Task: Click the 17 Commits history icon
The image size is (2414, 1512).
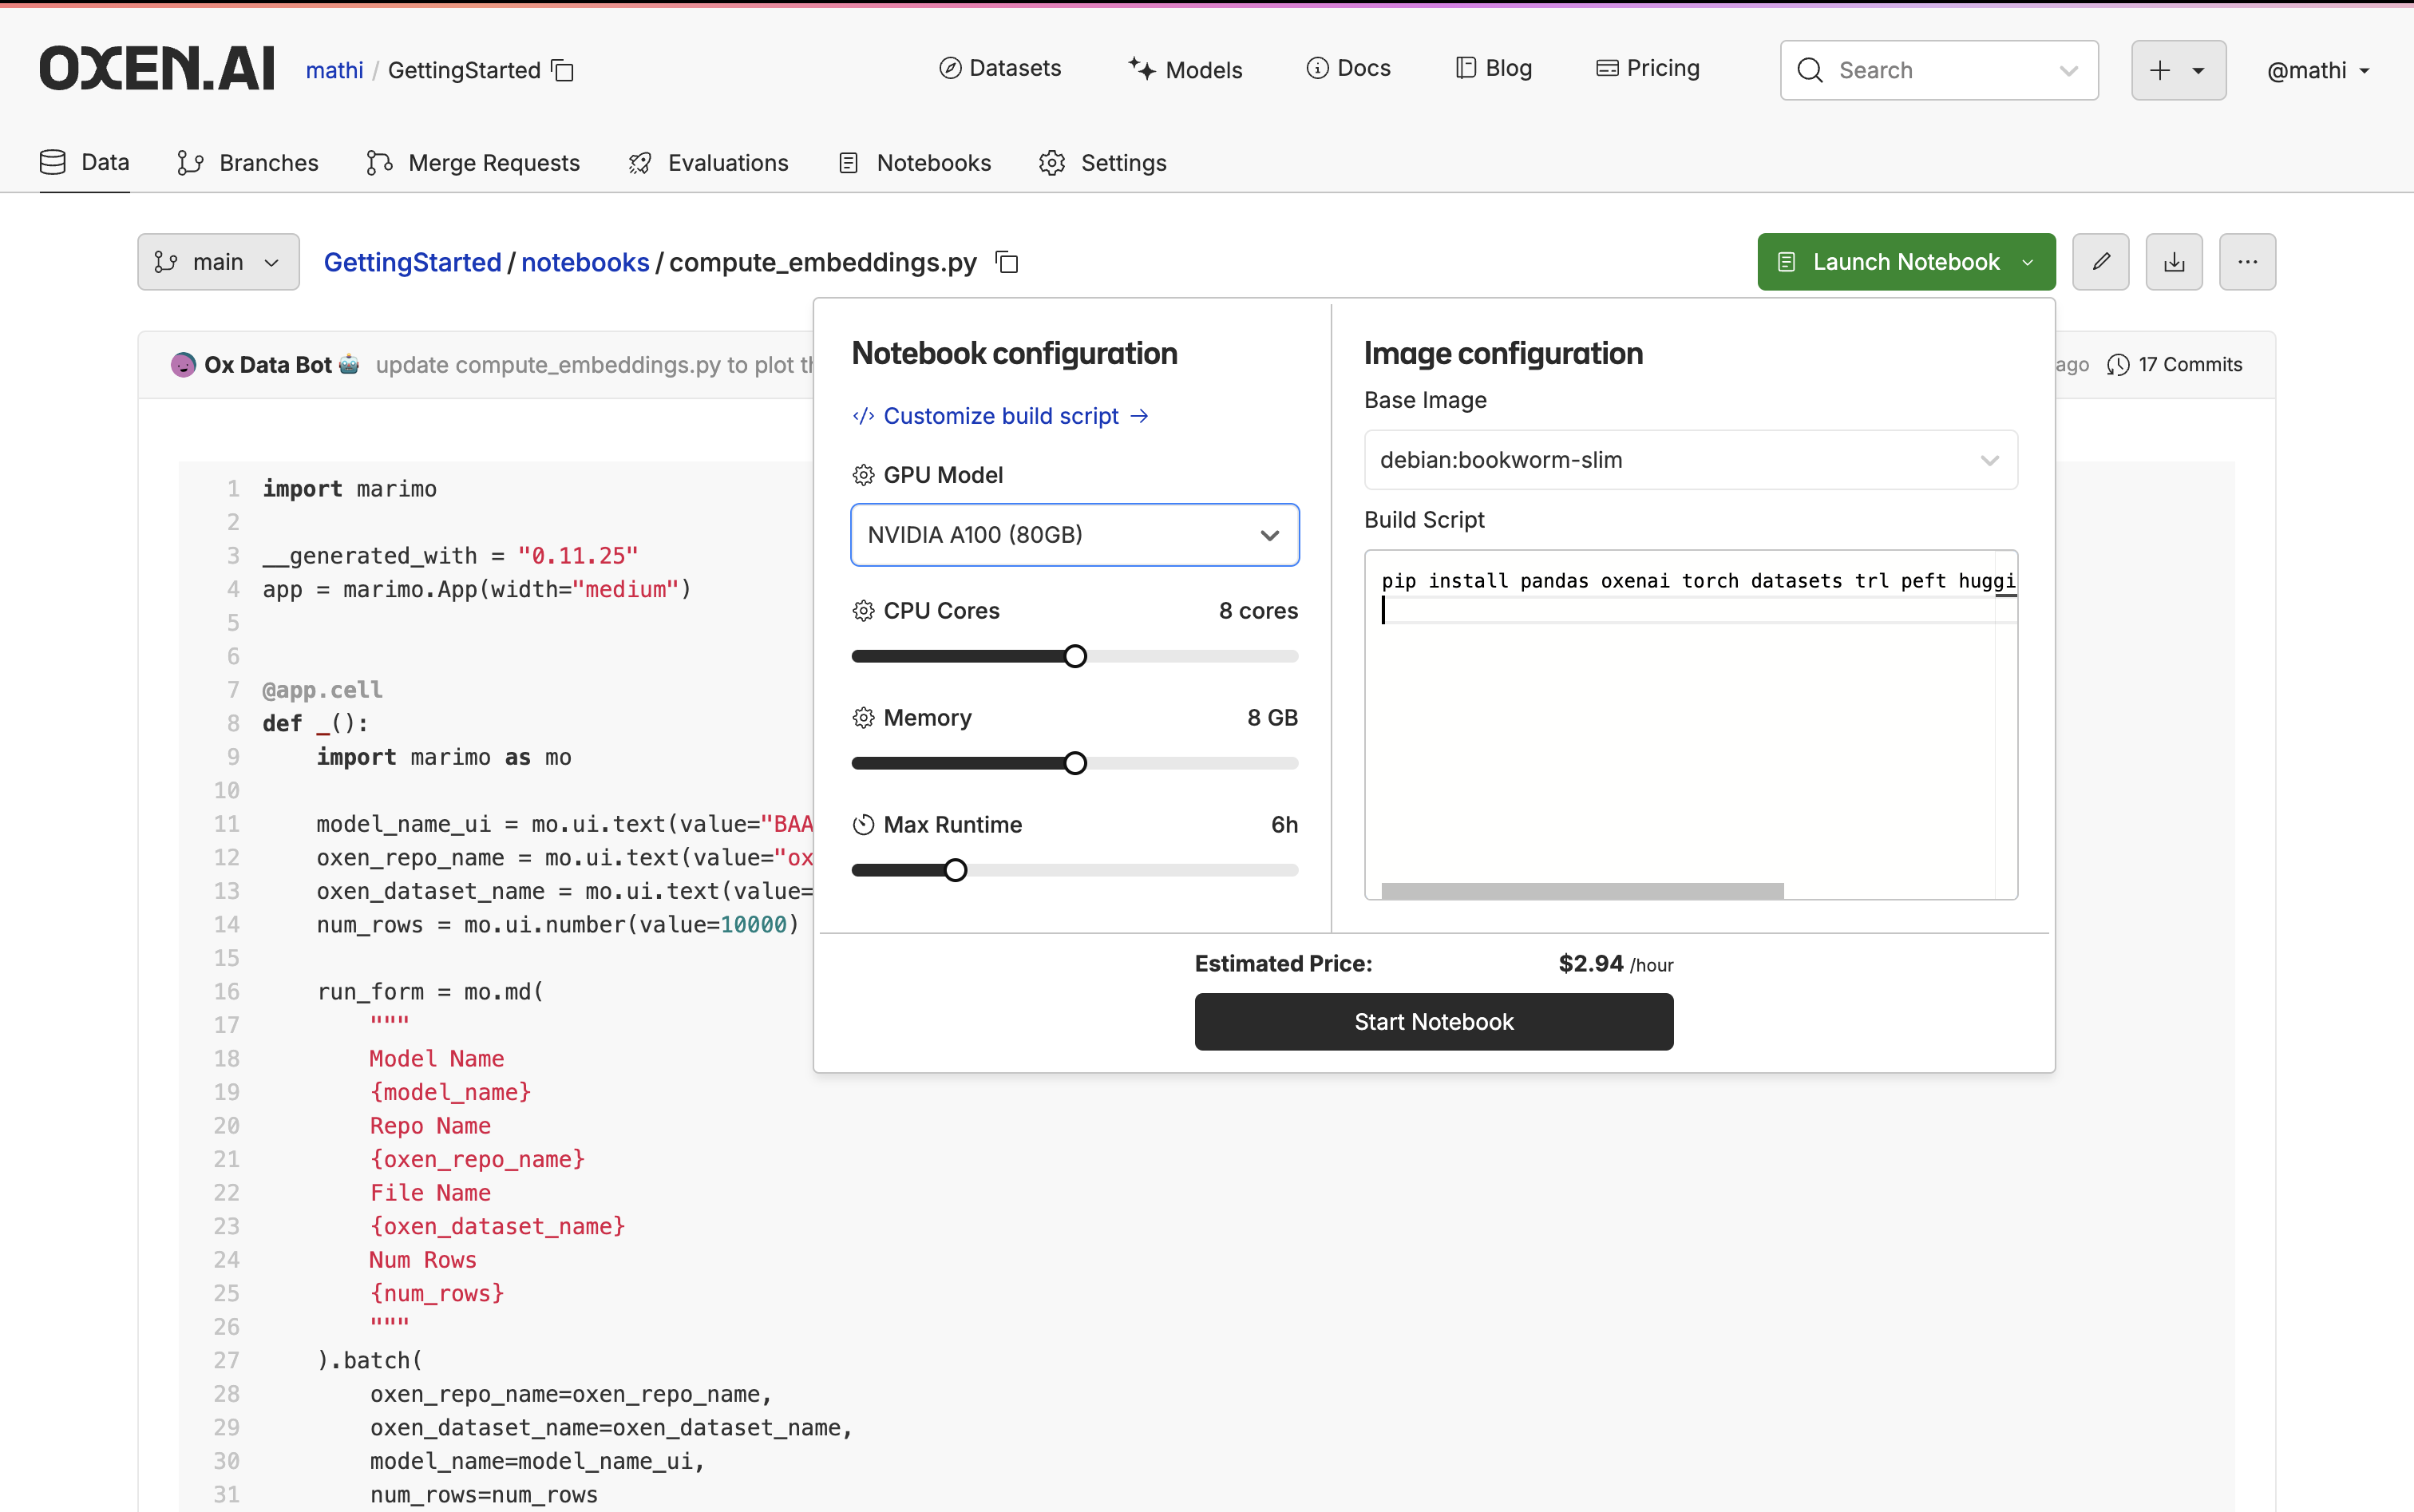Action: pyautogui.click(x=2117, y=365)
